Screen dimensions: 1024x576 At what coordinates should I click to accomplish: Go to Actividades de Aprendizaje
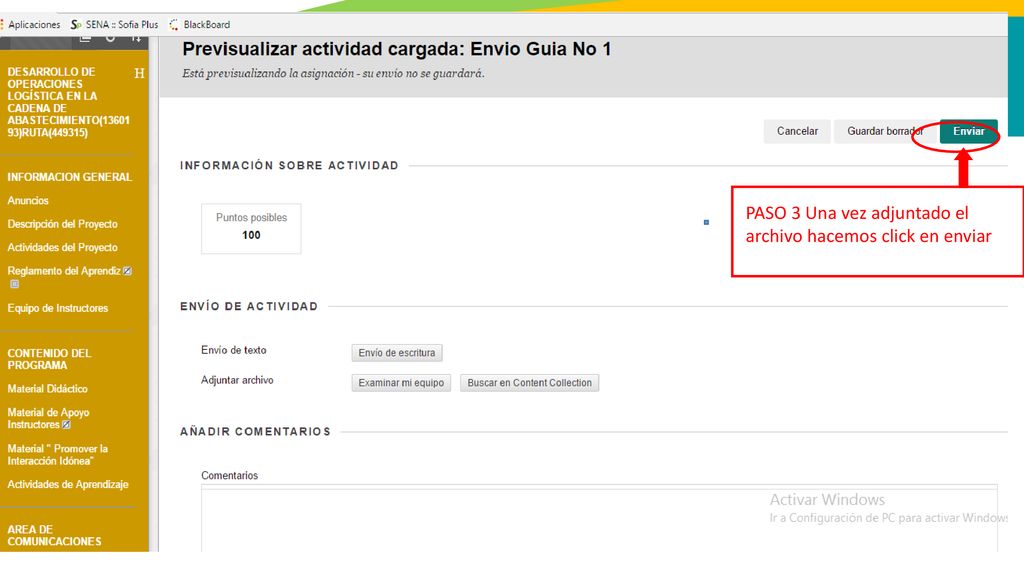pos(68,485)
